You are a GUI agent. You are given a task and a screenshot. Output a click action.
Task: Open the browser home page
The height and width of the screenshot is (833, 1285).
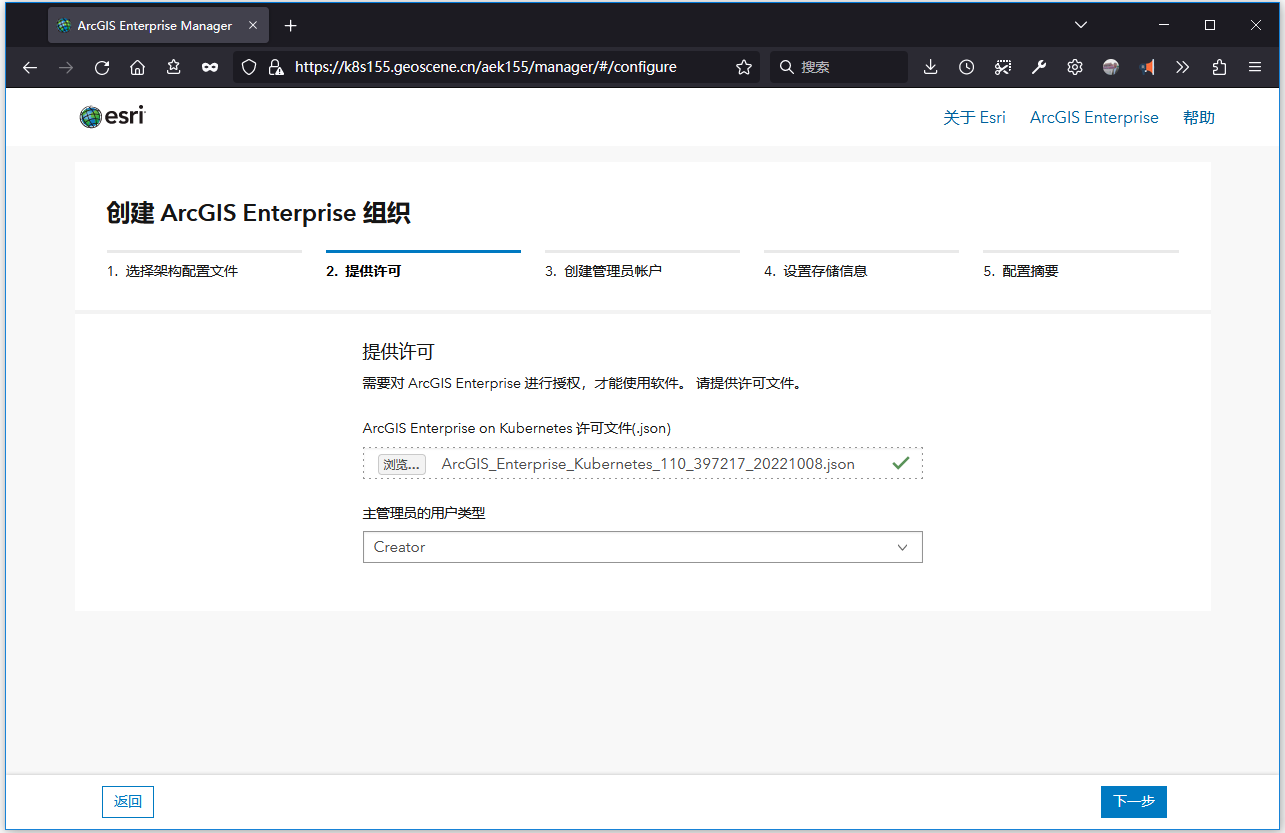[137, 67]
